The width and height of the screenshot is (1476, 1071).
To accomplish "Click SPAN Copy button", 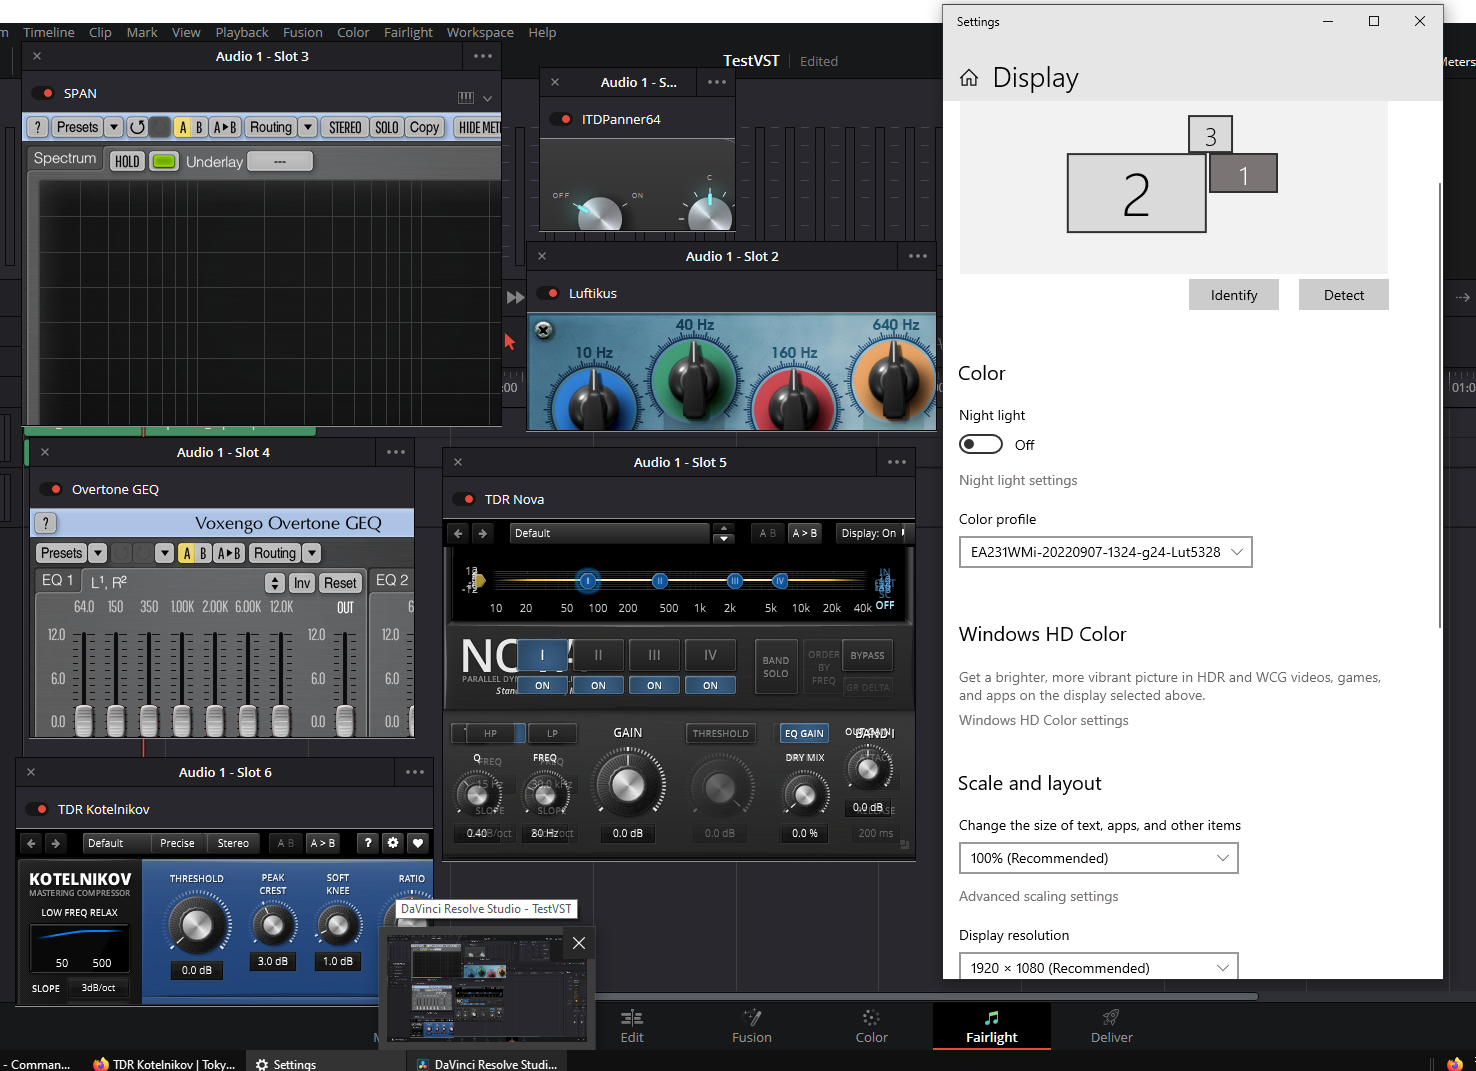I will [x=424, y=127].
